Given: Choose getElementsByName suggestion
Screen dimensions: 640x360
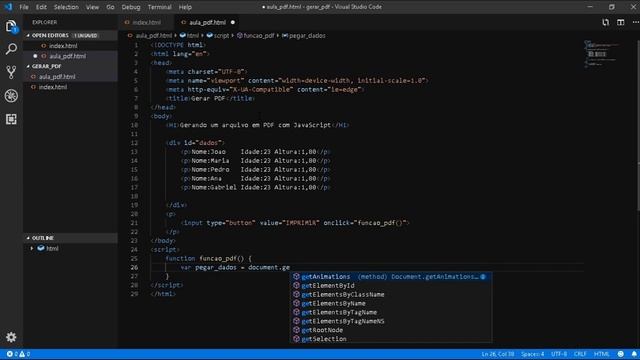Looking at the screenshot, I should [x=391, y=304].
